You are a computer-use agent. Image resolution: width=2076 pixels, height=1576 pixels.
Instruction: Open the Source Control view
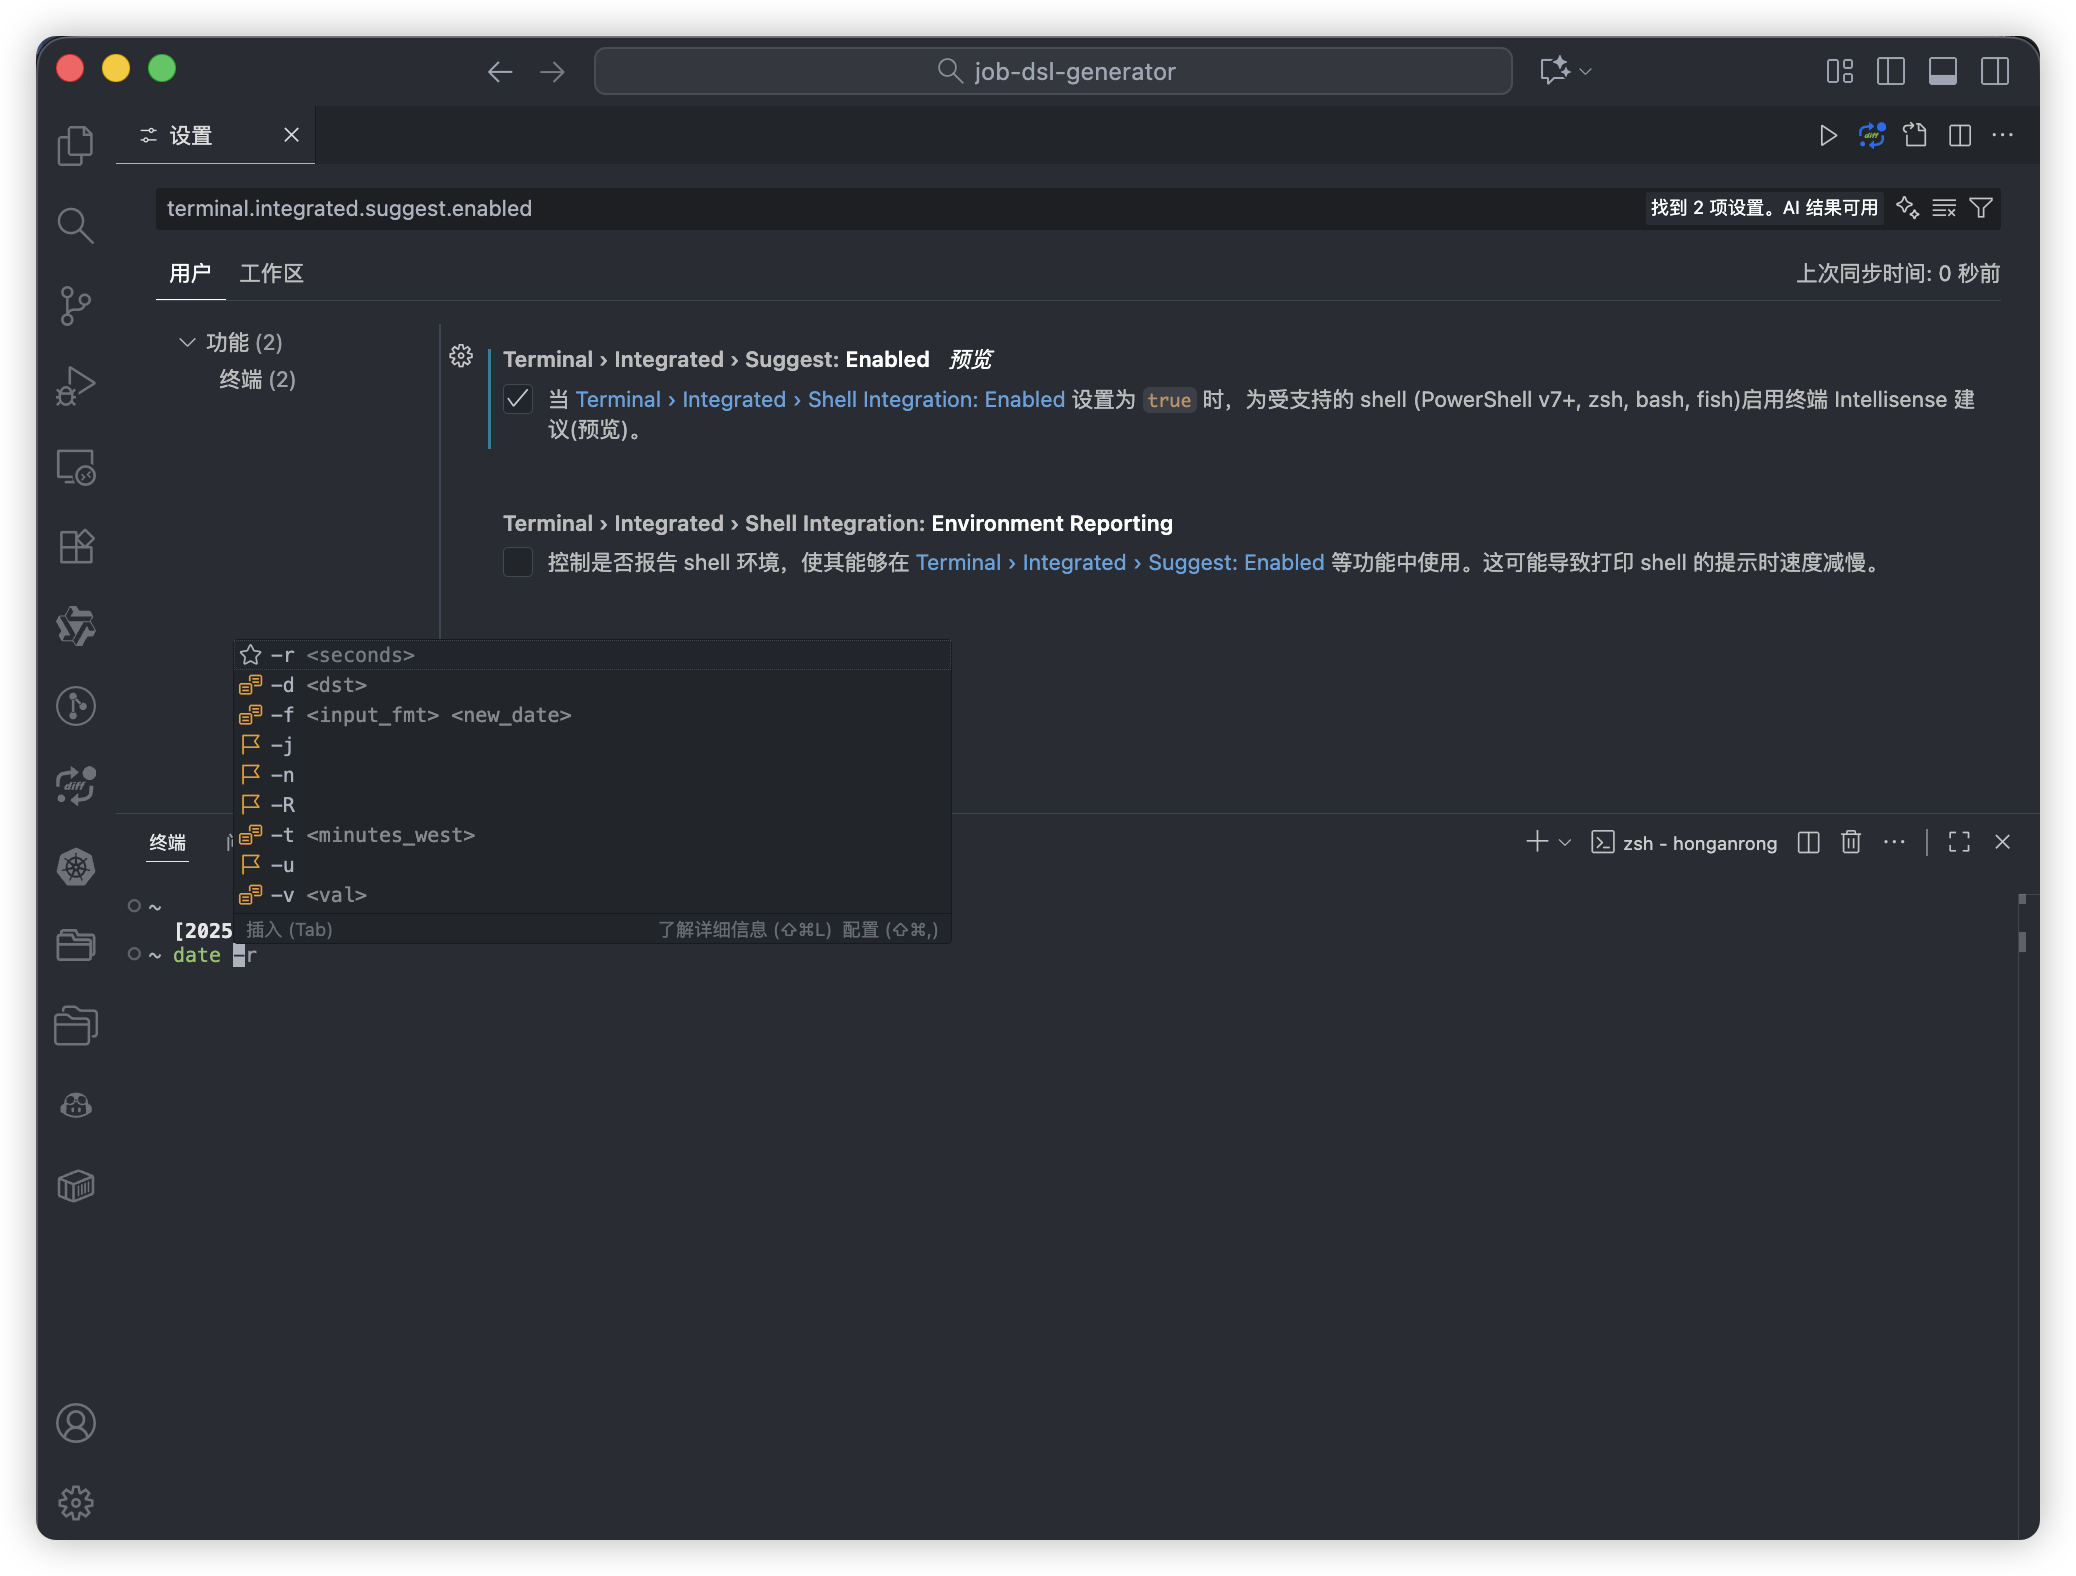click(75, 307)
